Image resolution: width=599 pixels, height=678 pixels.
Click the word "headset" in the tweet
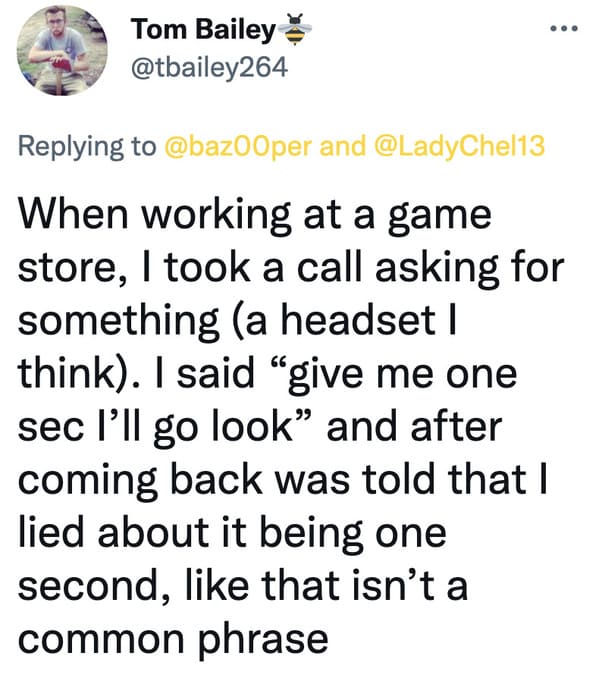click(359, 319)
